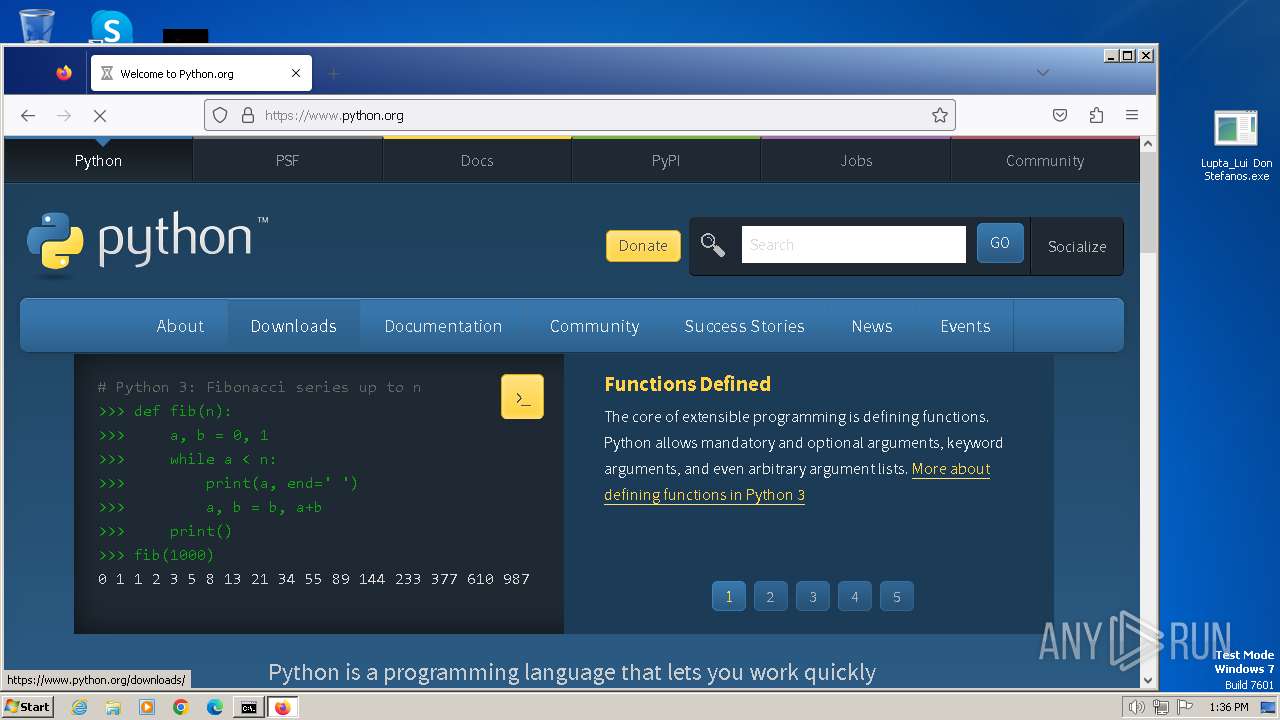Click the scrollbar down arrow
The height and width of the screenshot is (720, 1280).
coord(1148,680)
